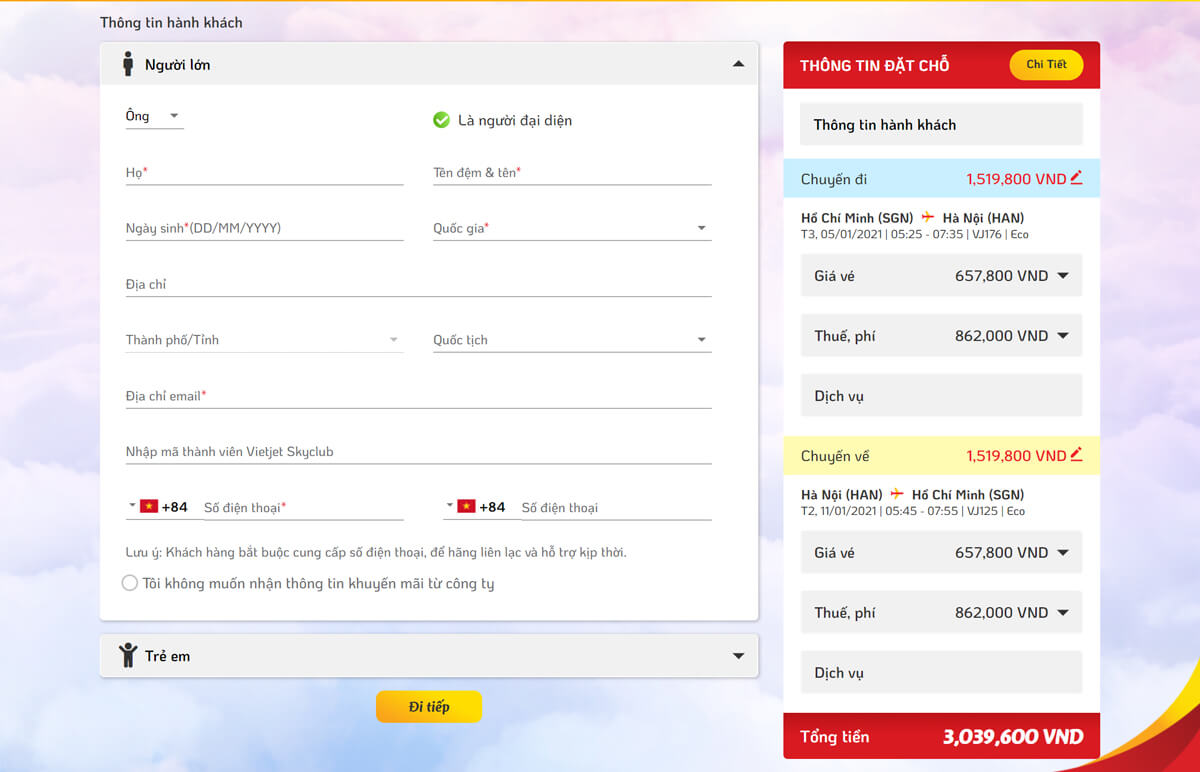Click the edit pencil icon for Chuyến về
The width and height of the screenshot is (1200, 772).
coord(1076,455)
